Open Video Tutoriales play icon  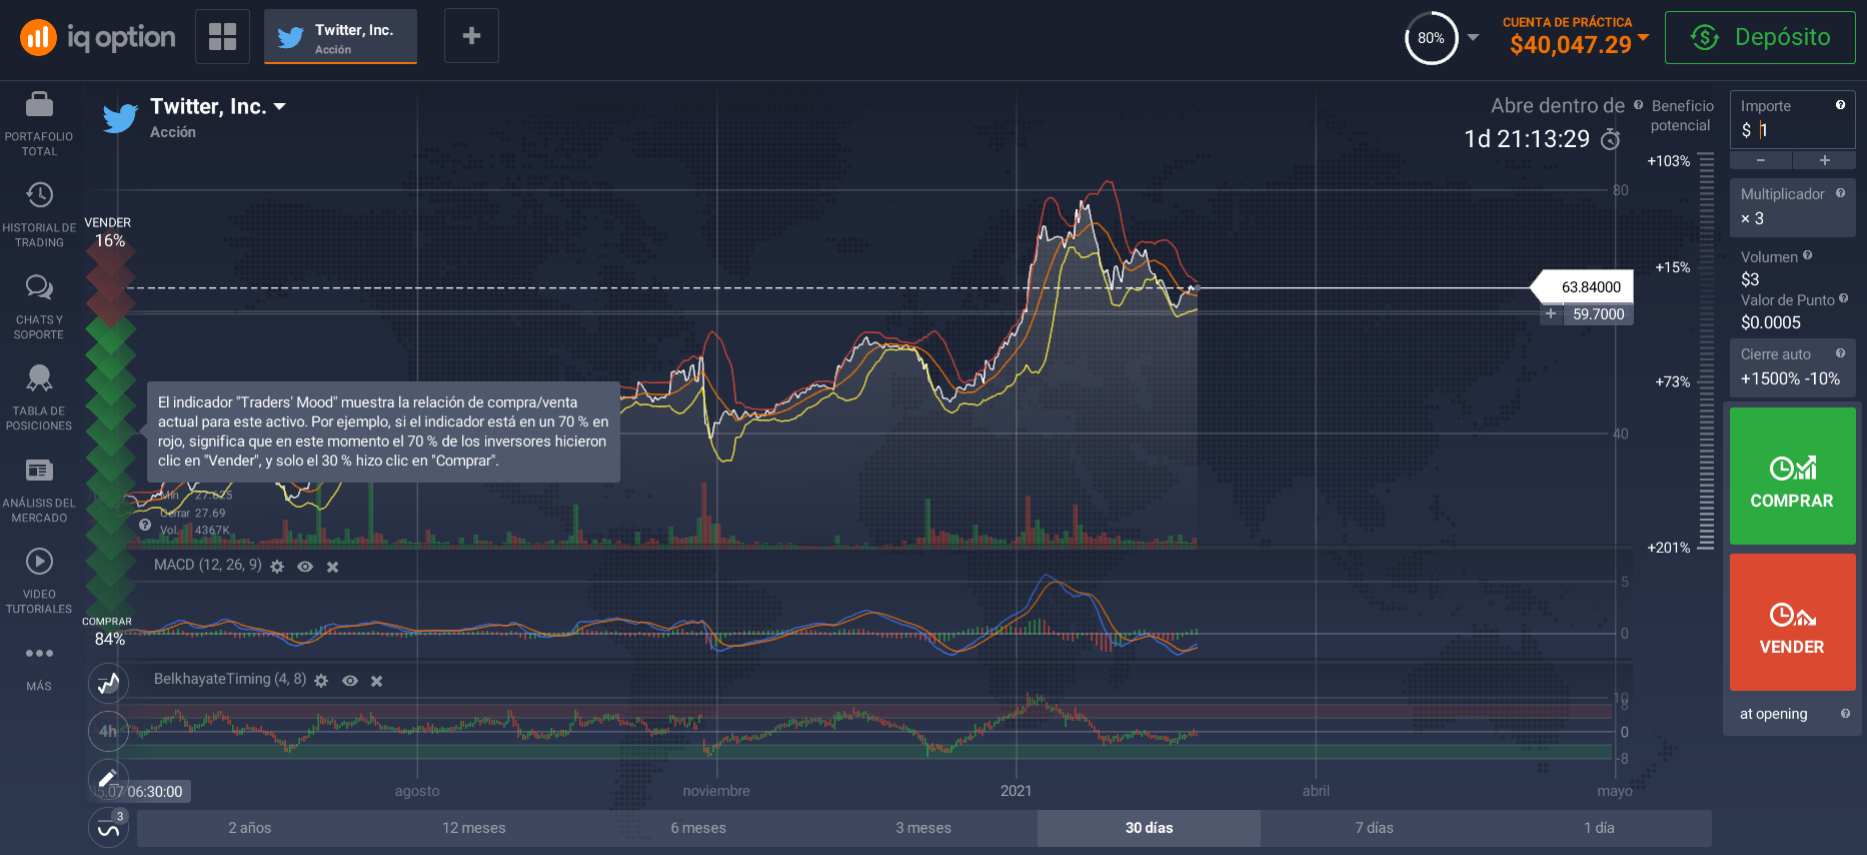[x=39, y=561]
